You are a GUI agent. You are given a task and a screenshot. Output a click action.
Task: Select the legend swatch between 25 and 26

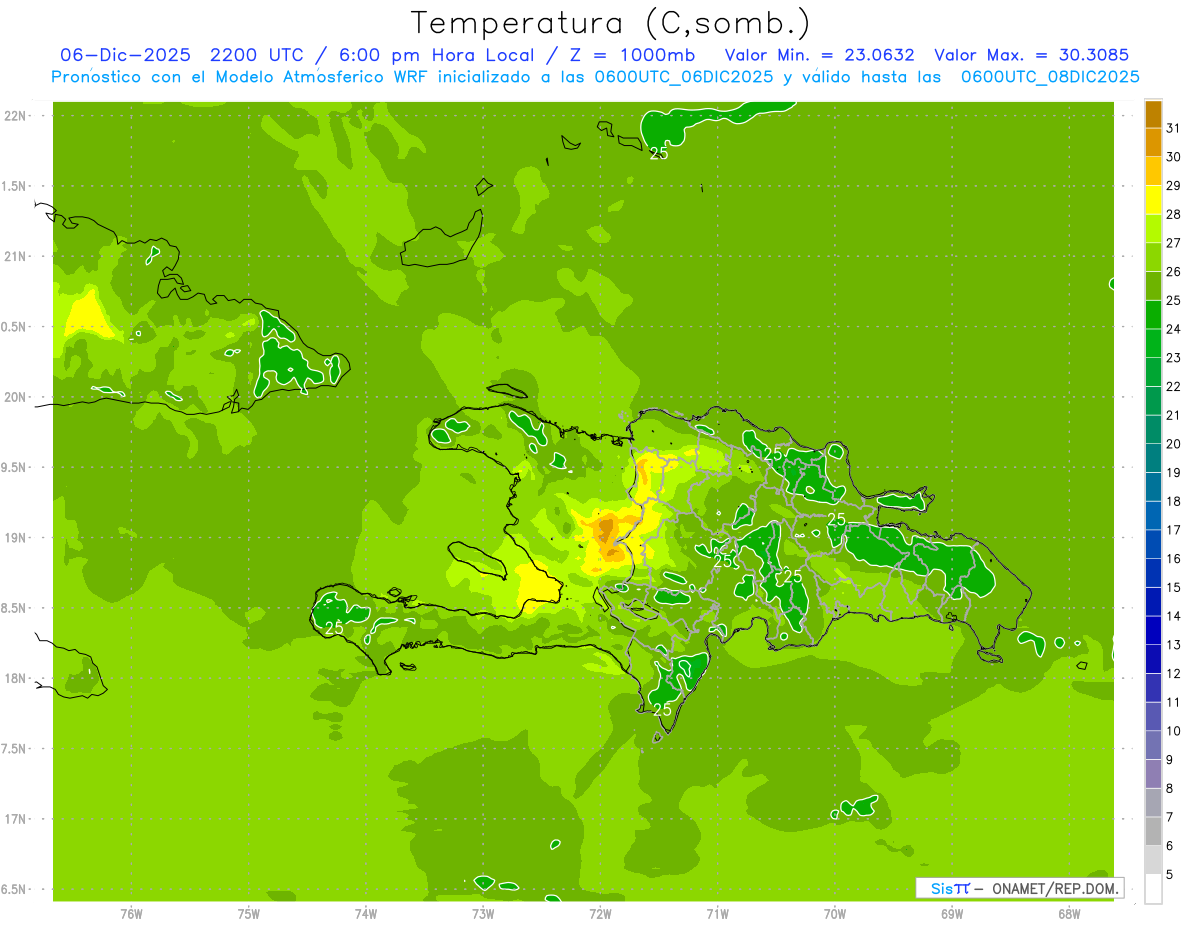[x=1153, y=286]
